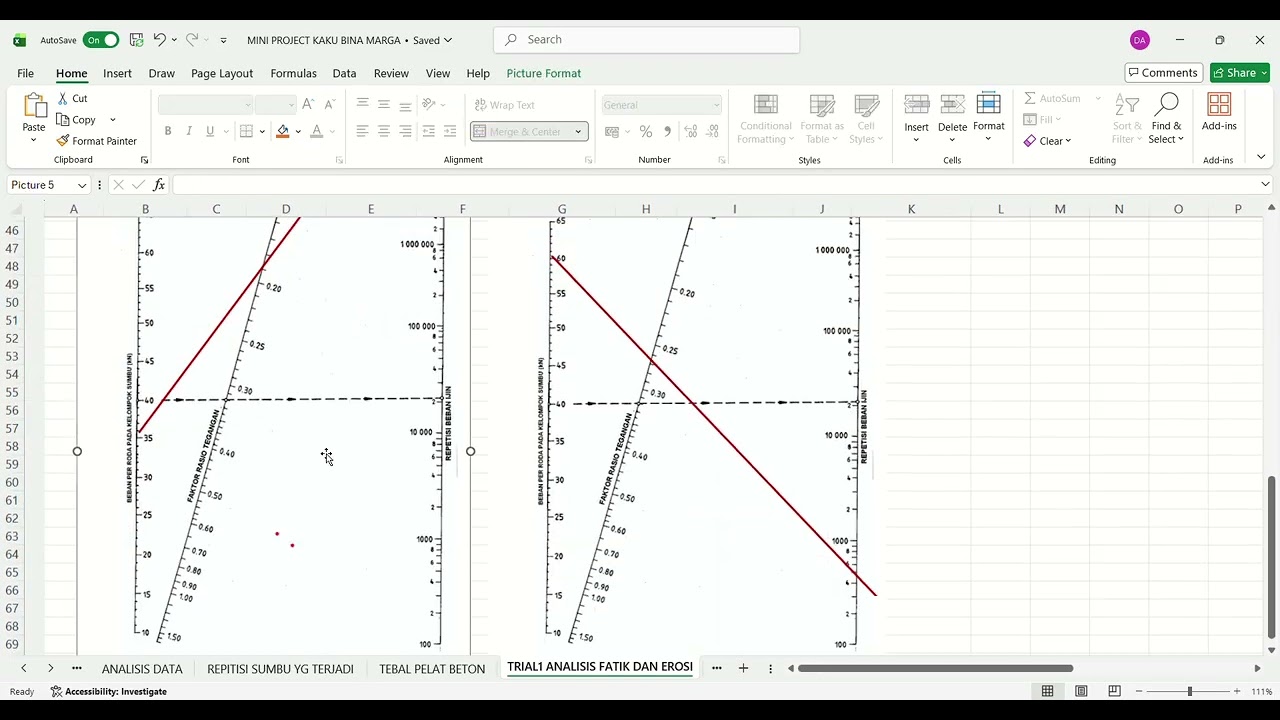Toggle the AutoSave switch

pos(101,40)
